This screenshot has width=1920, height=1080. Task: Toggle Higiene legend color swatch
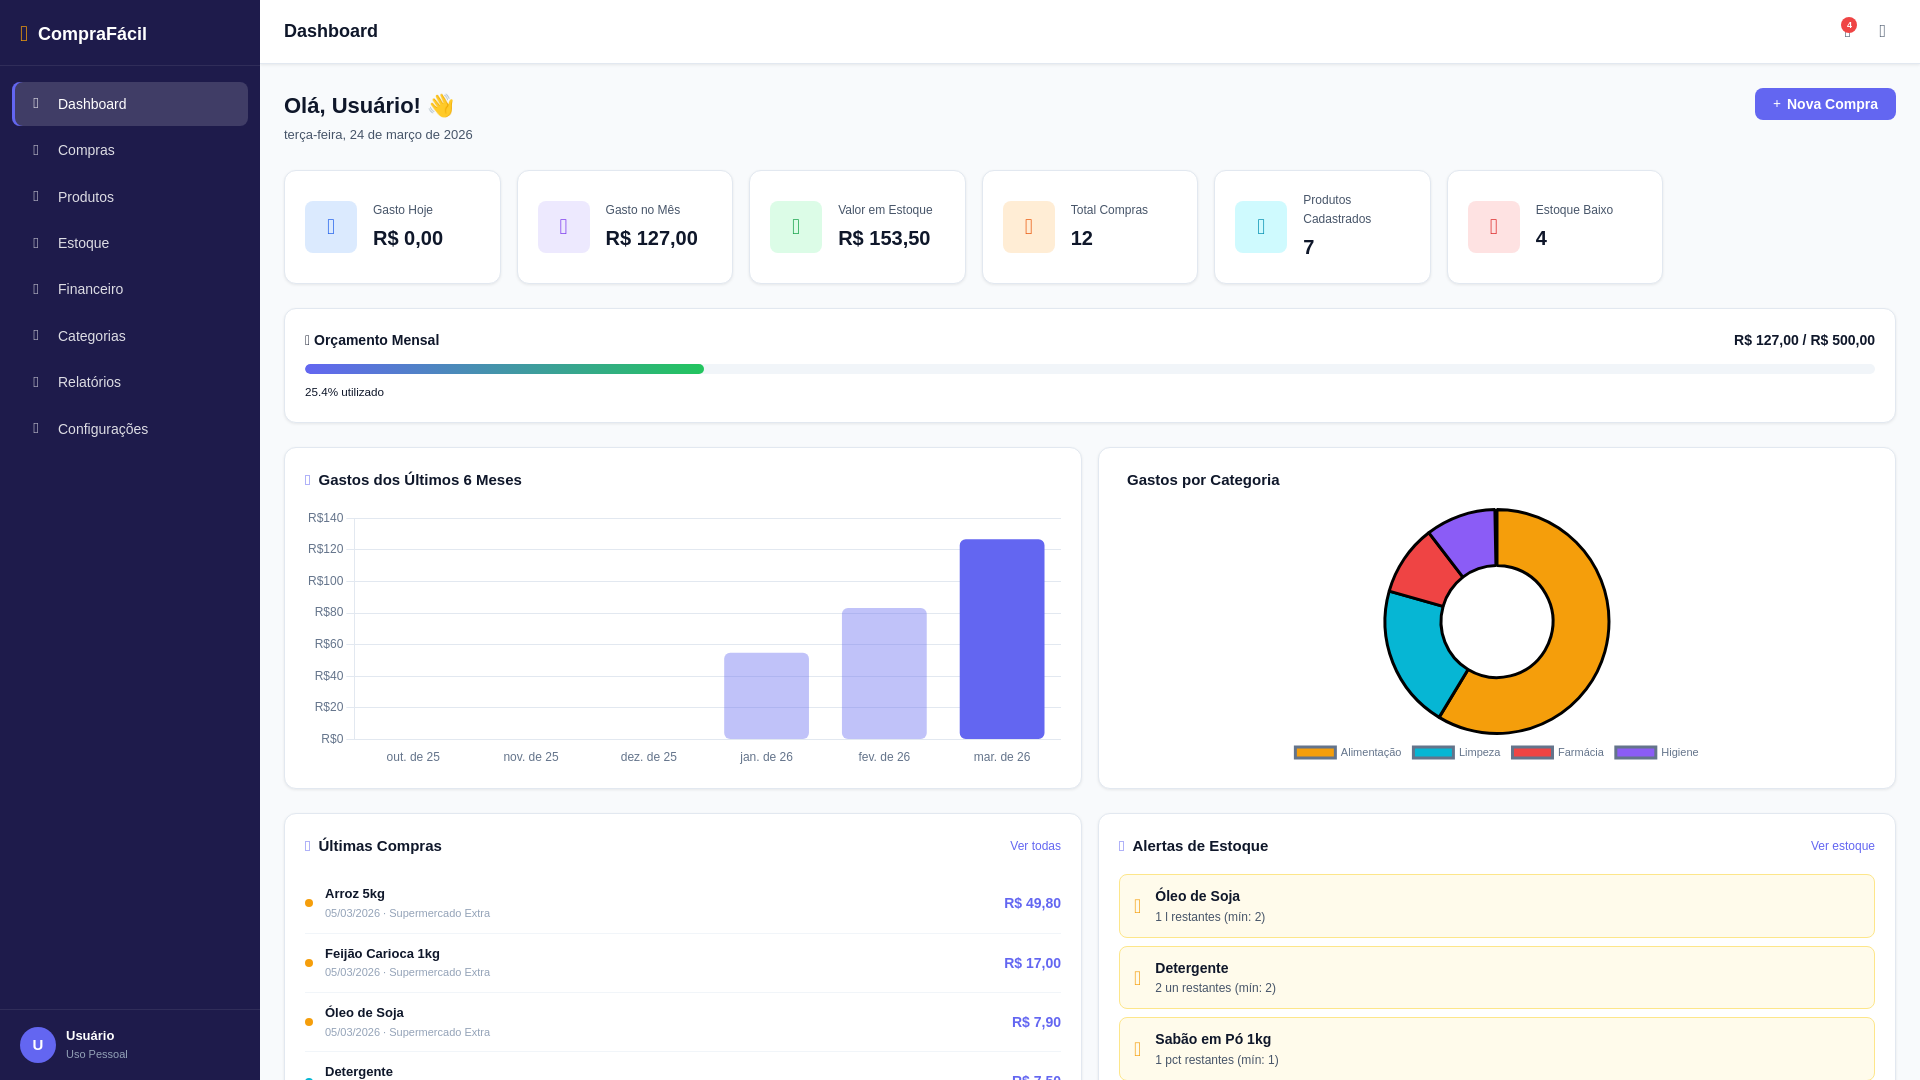(x=1635, y=753)
